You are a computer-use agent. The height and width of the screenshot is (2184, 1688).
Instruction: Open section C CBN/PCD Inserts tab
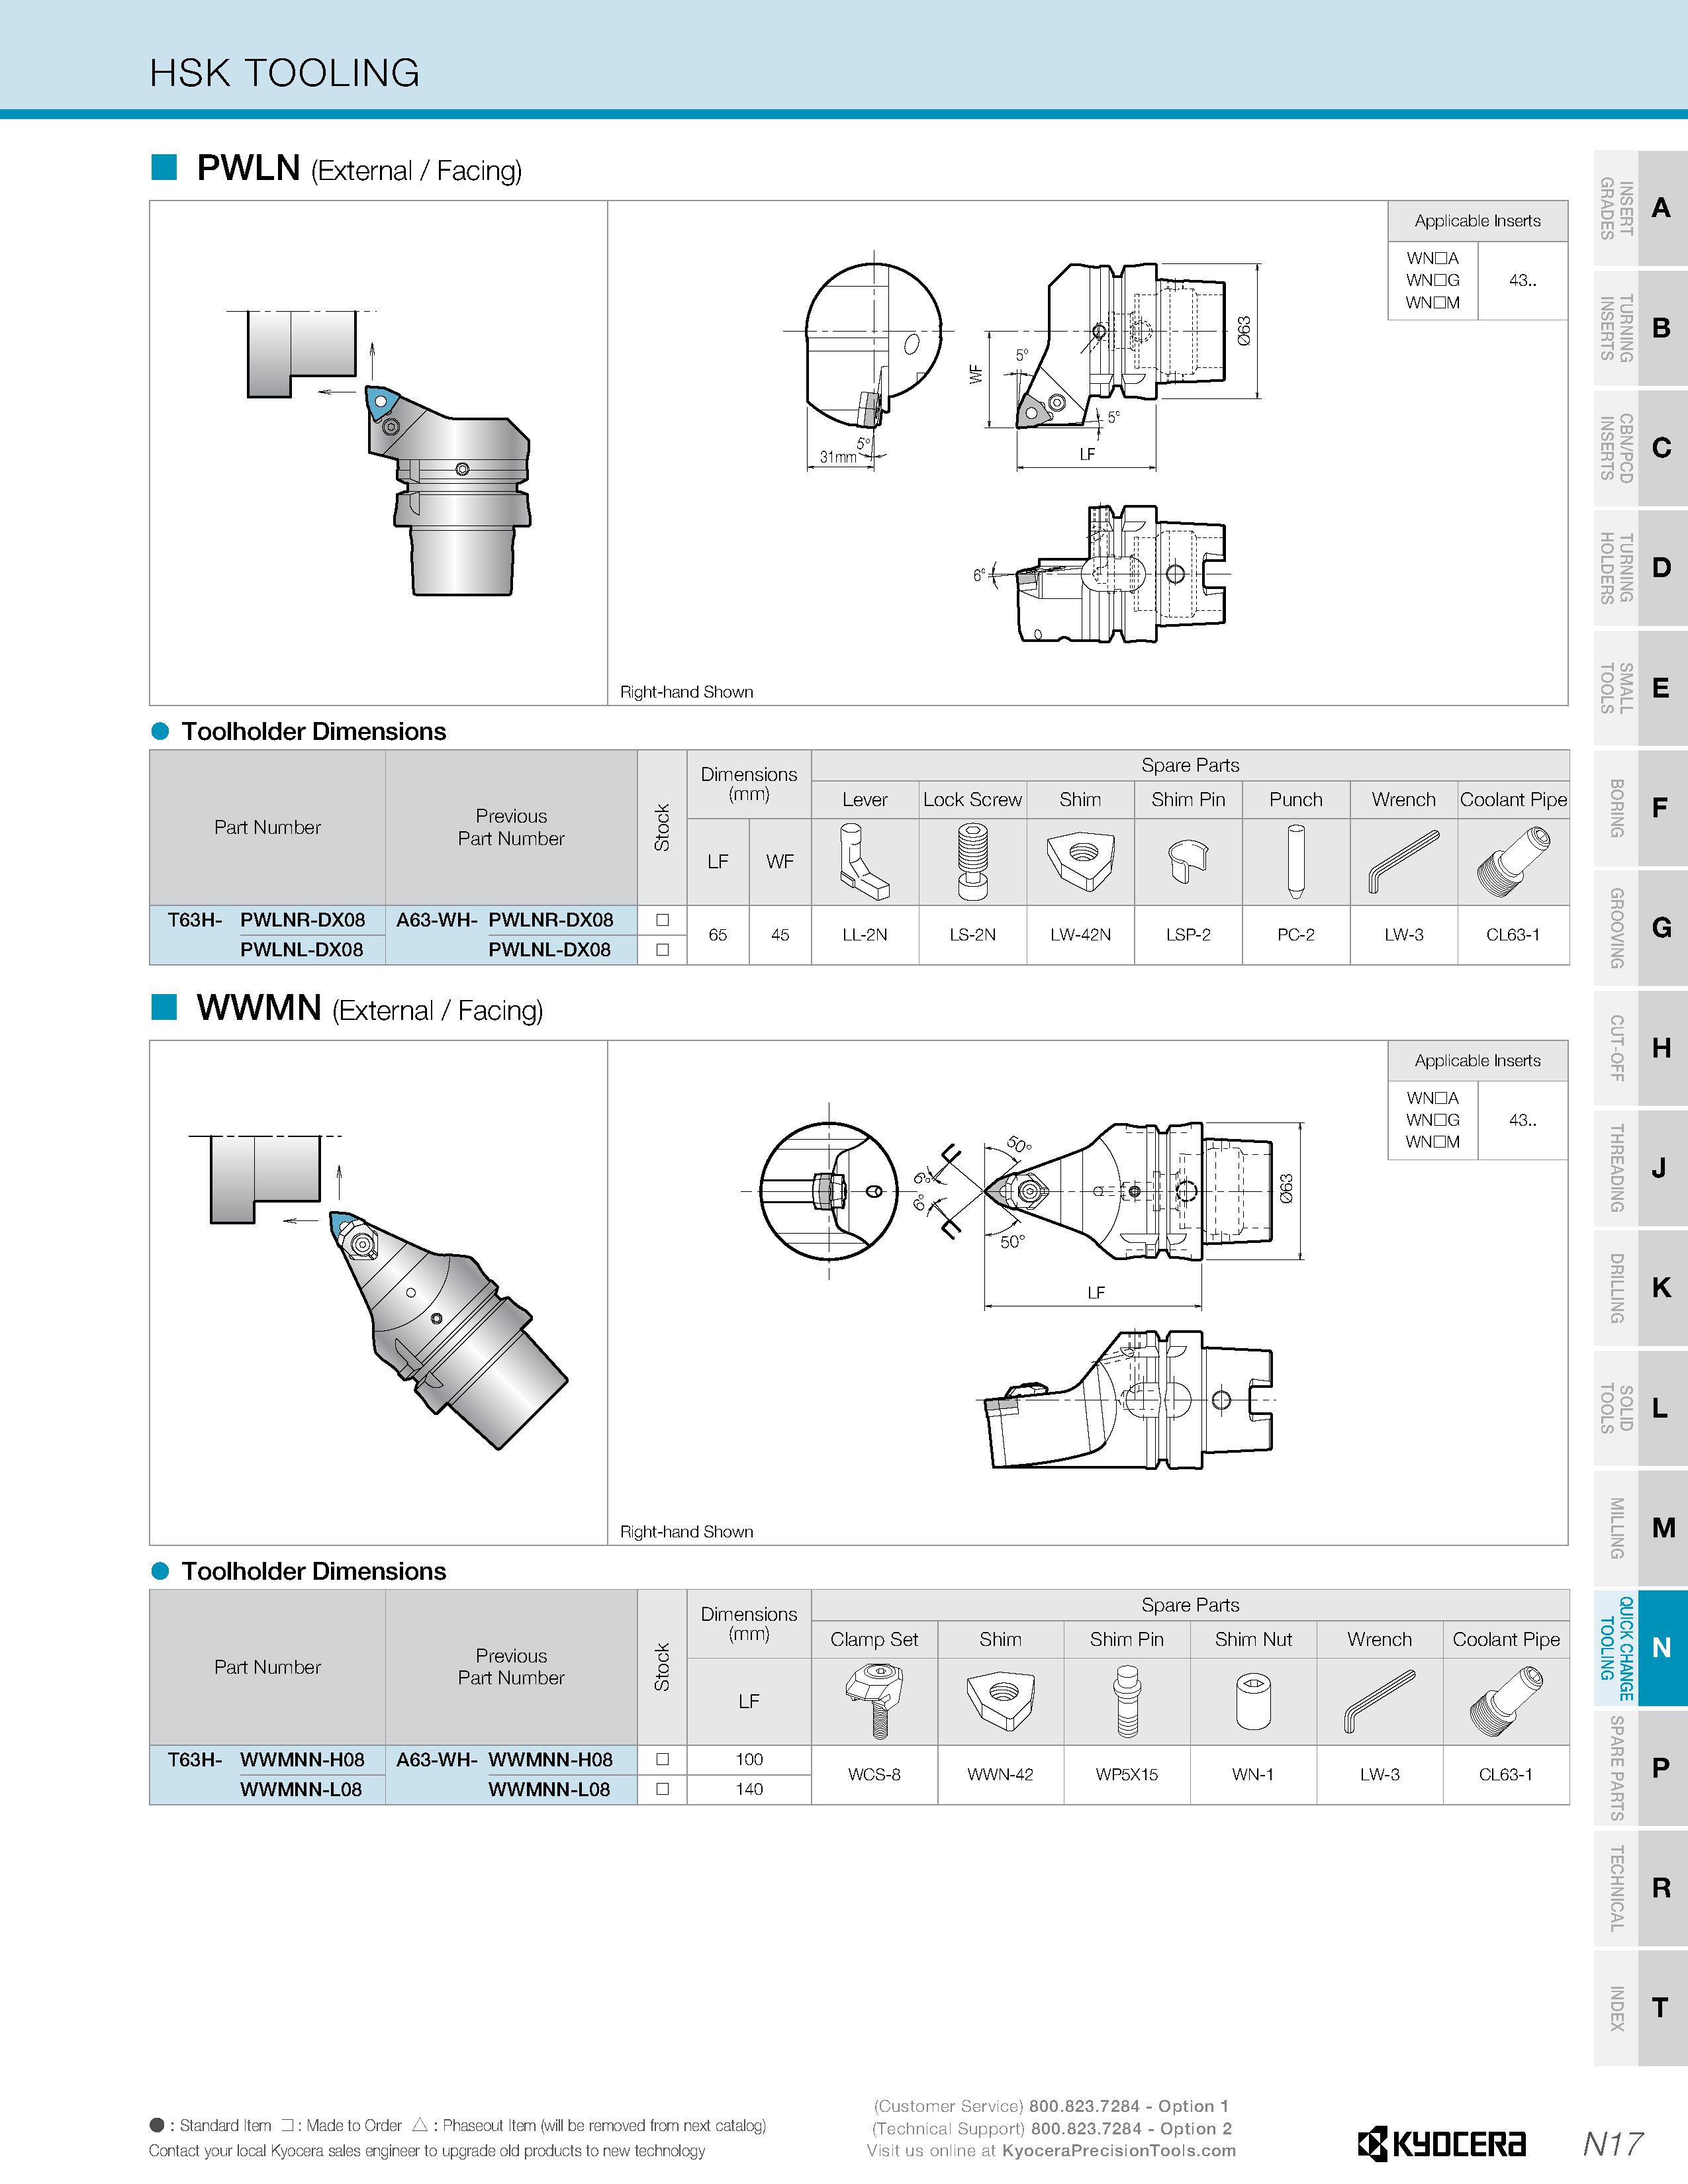[x=1640, y=448]
